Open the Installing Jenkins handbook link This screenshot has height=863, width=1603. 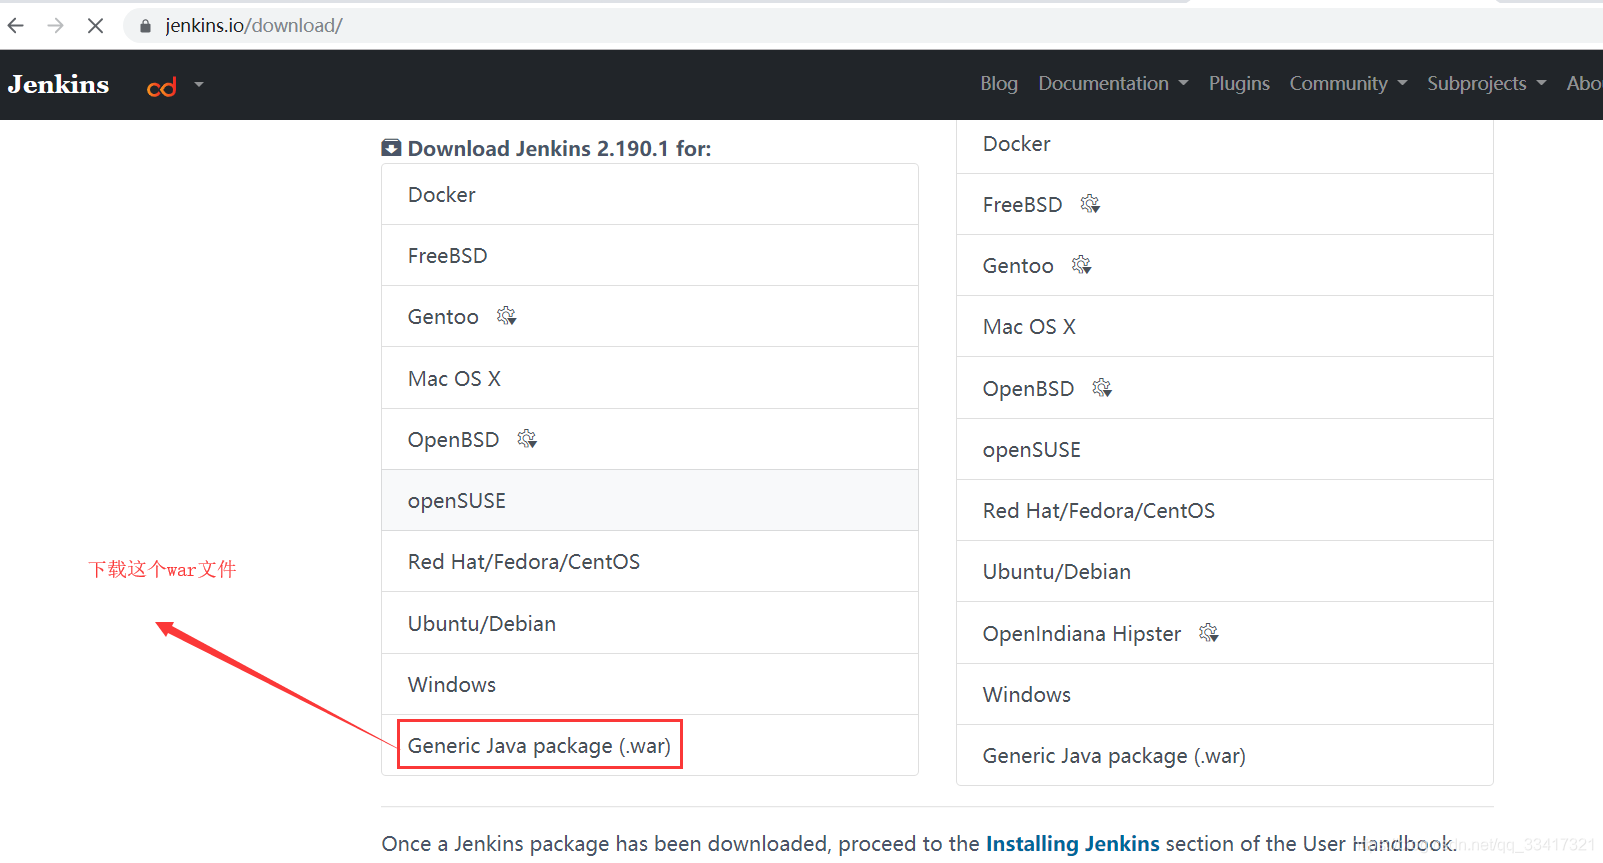[1072, 844]
